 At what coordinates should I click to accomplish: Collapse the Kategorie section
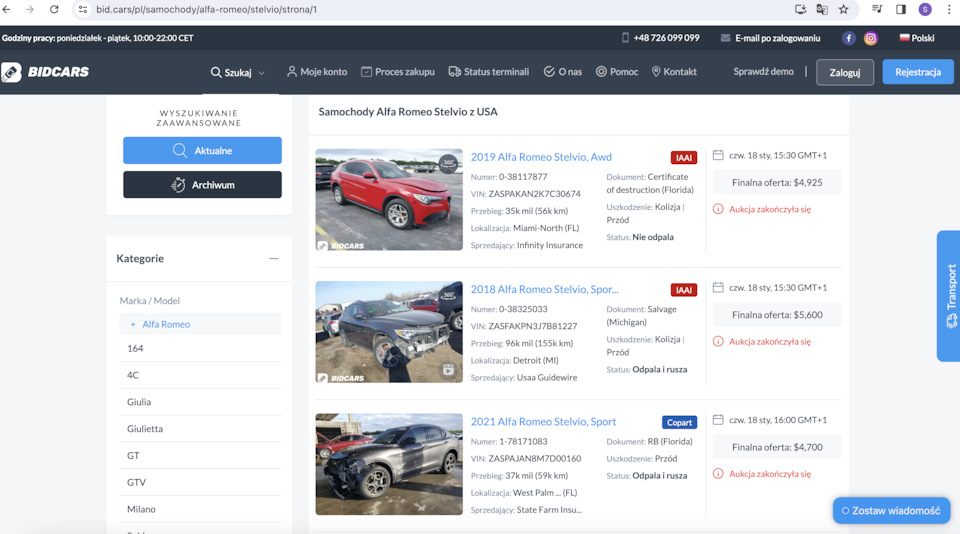coord(274,258)
